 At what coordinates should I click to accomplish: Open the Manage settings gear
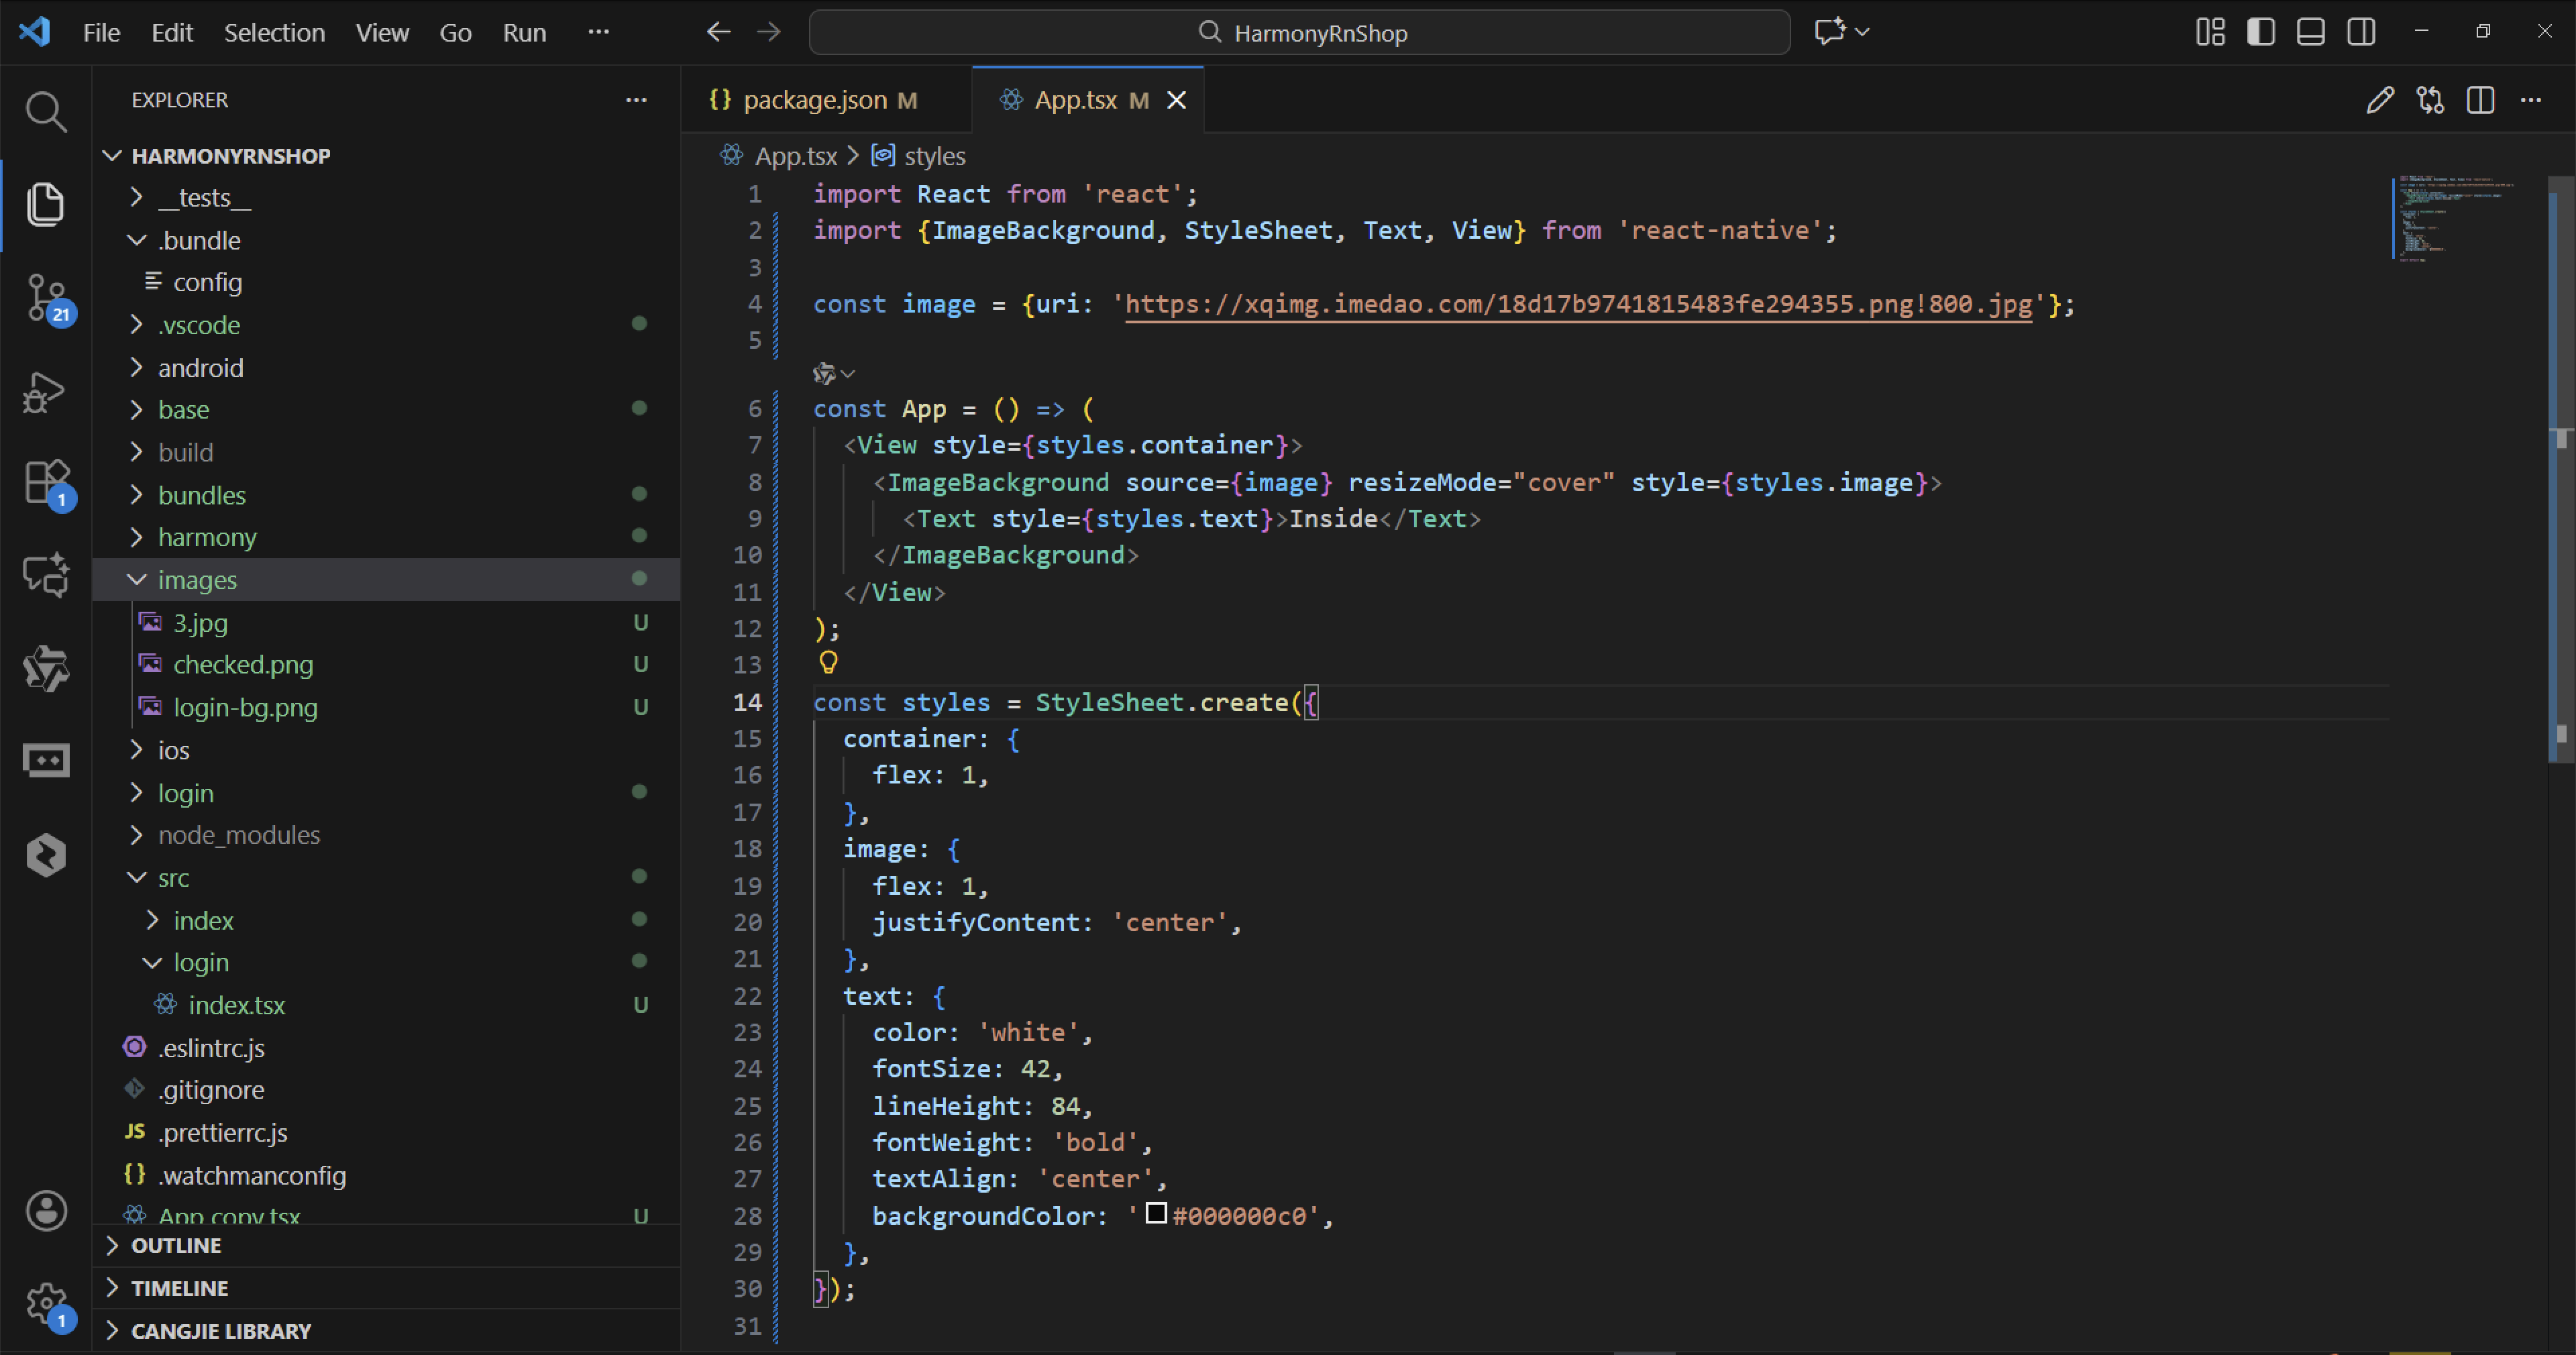[x=46, y=1304]
